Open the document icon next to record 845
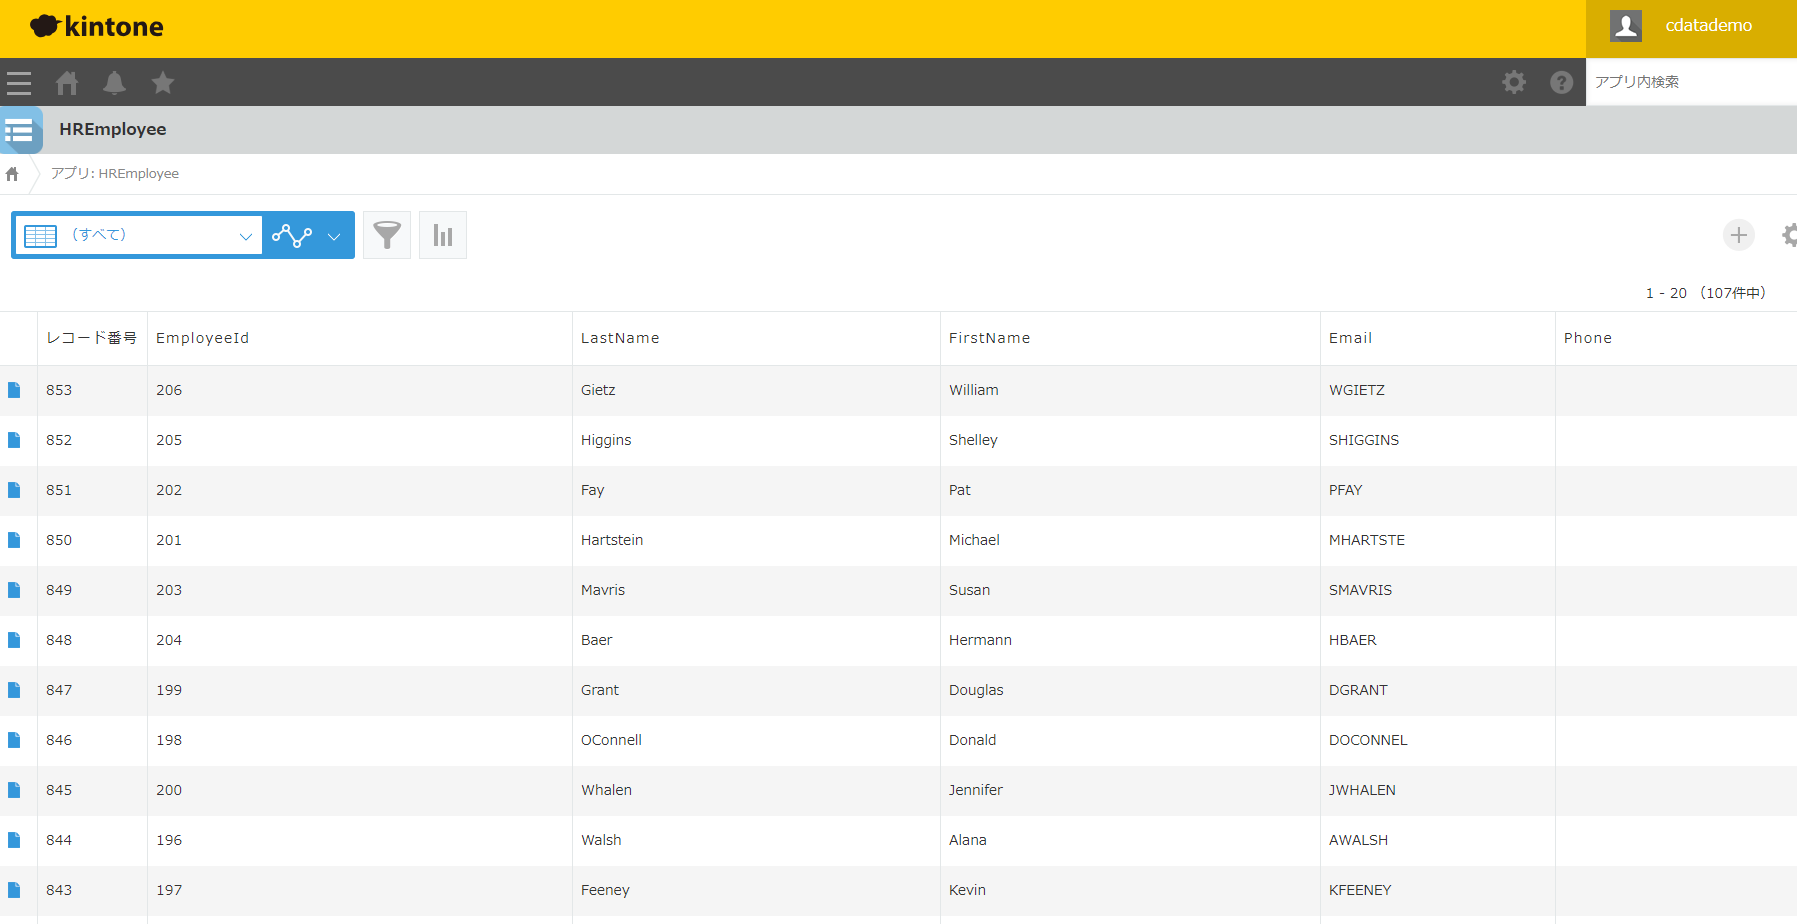The image size is (1797, 924). (15, 790)
